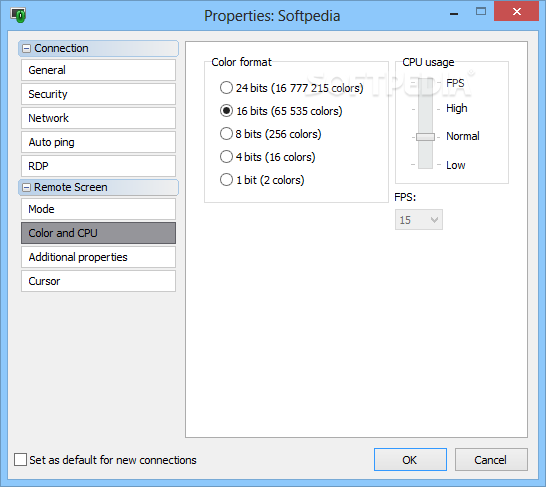Screen dimensions: 546x487
Task: Collapse the Remote Screen section
Action: coord(26,188)
